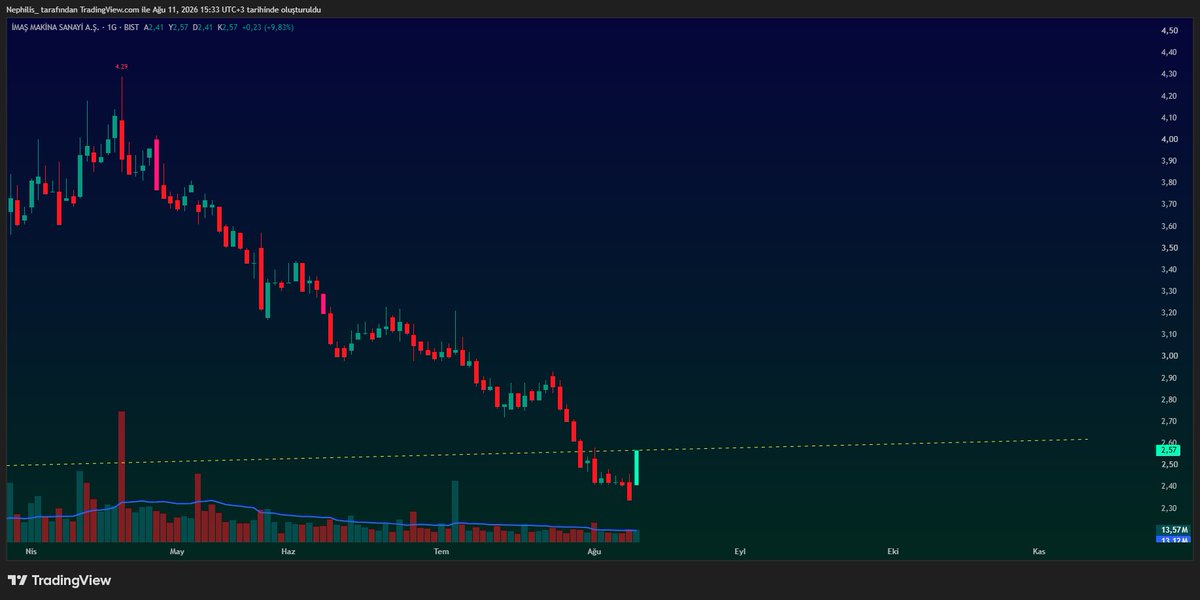This screenshot has height=600, width=1200.
Task: Click the Kas month label on time axis
Action: click(1039, 551)
